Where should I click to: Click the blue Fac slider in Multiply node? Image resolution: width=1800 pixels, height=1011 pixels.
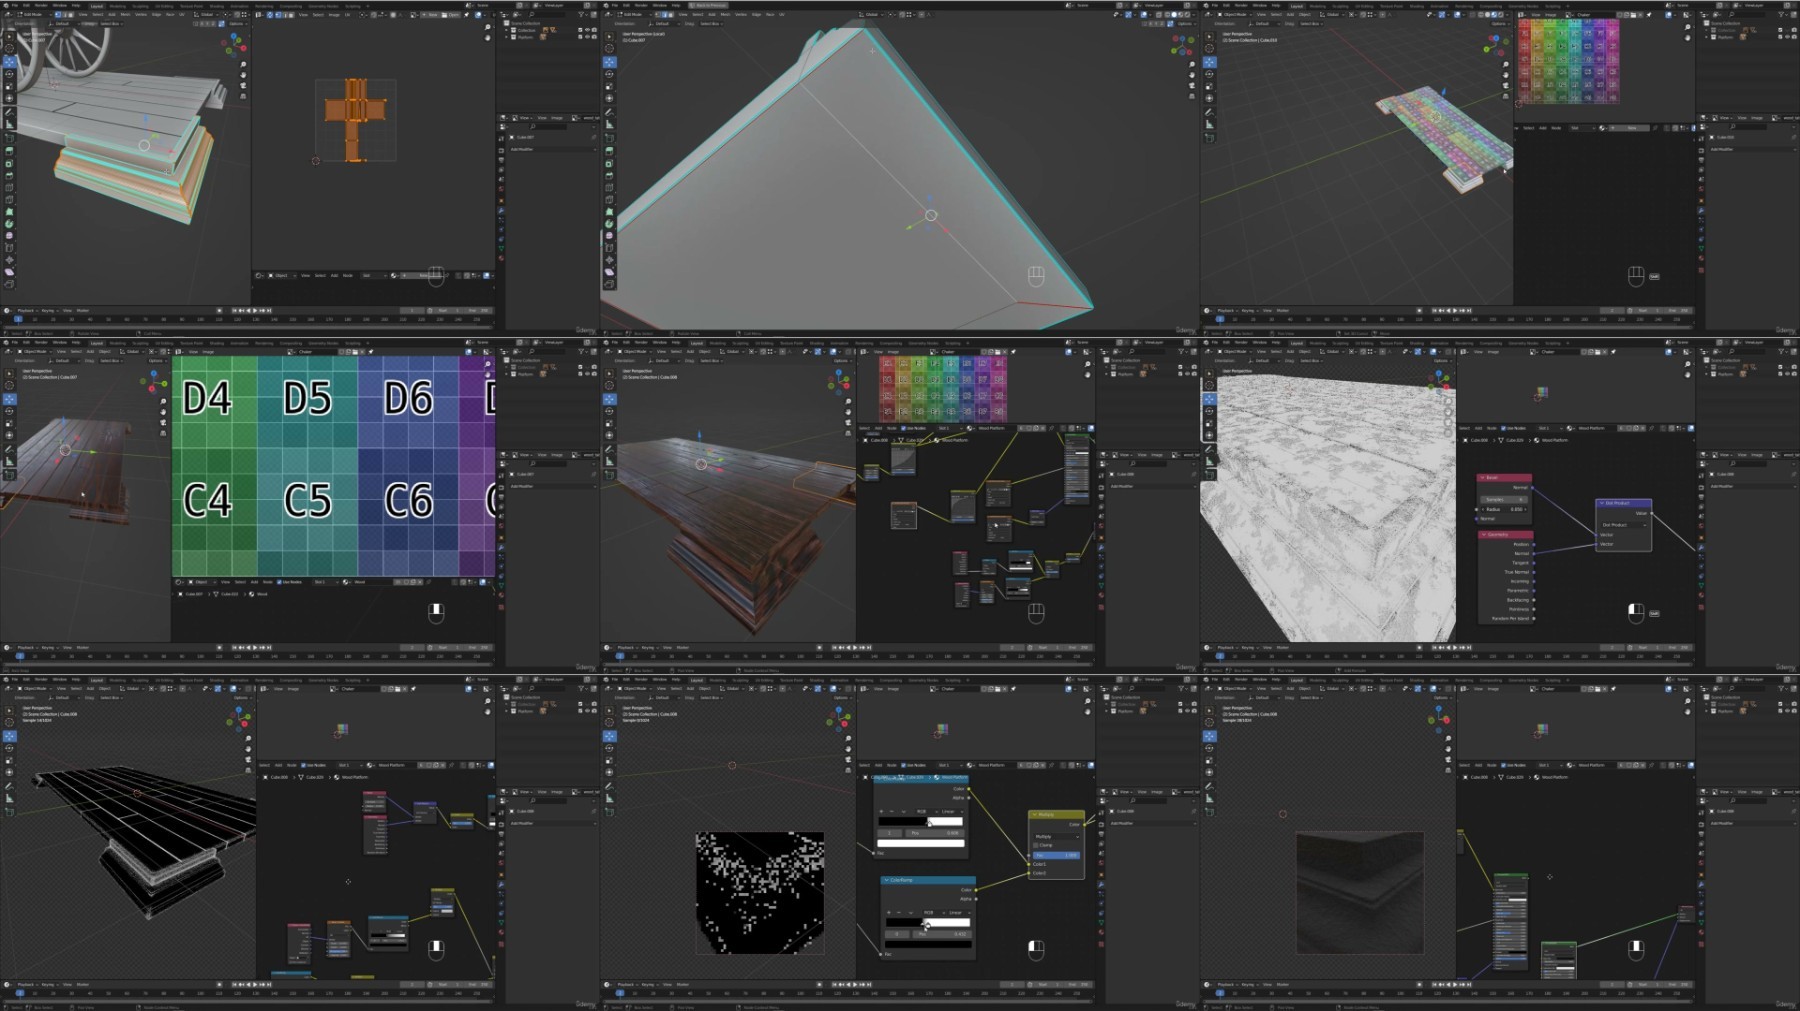1056,855
